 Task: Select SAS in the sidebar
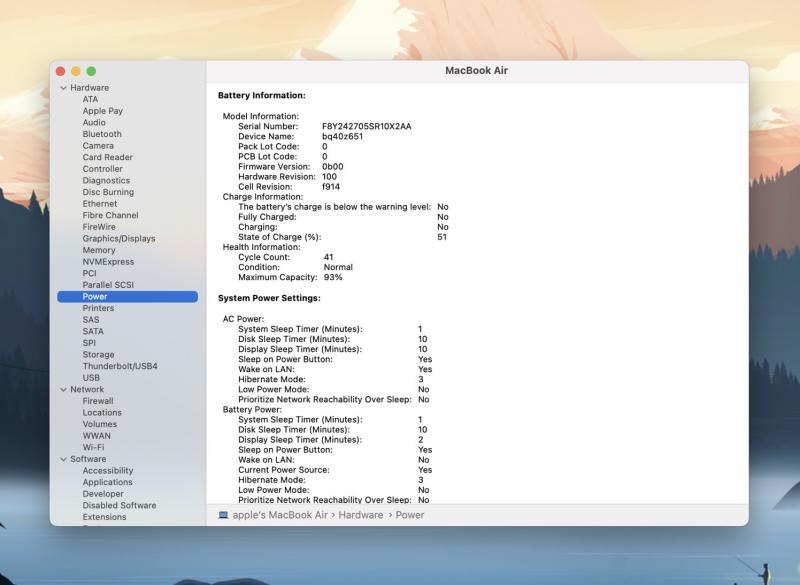click(x=91, y=320)
